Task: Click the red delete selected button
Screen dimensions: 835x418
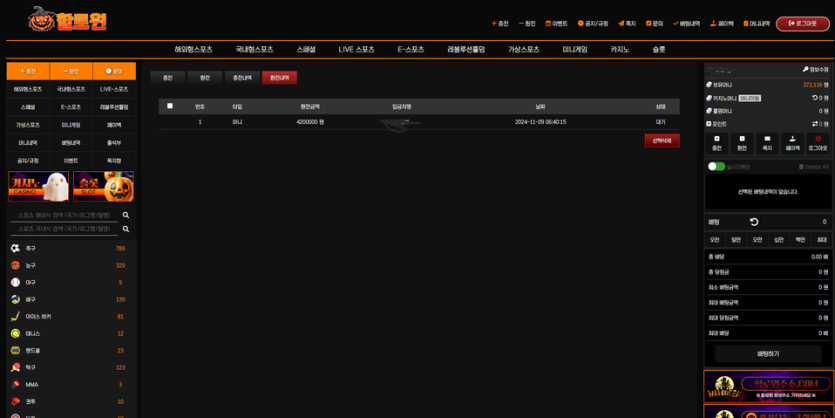Action: click(x=662, y=141)
